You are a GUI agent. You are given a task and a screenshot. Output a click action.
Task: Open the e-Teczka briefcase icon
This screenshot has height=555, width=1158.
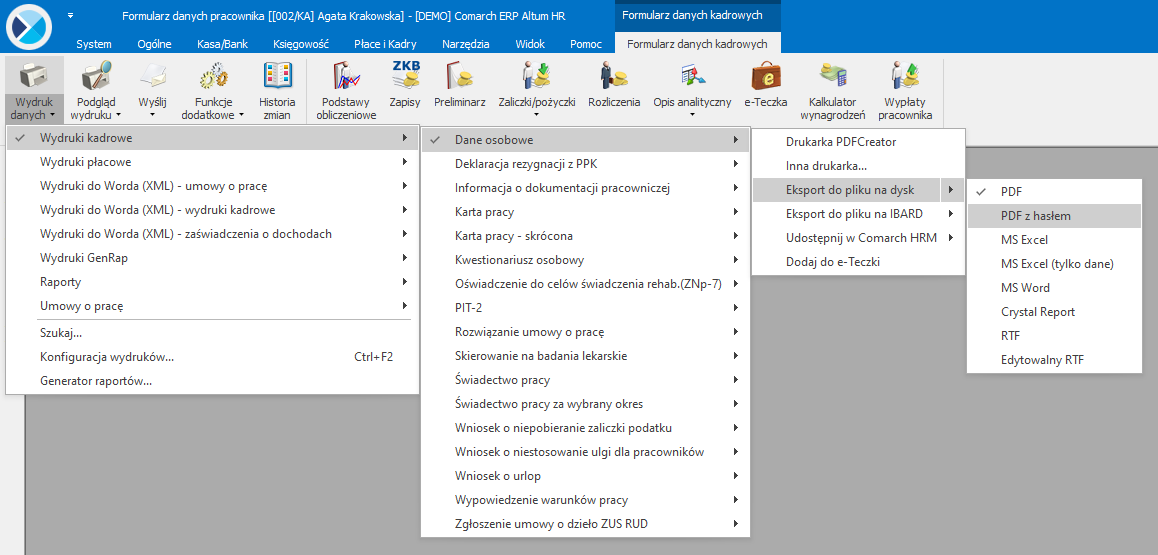point(766,77)
